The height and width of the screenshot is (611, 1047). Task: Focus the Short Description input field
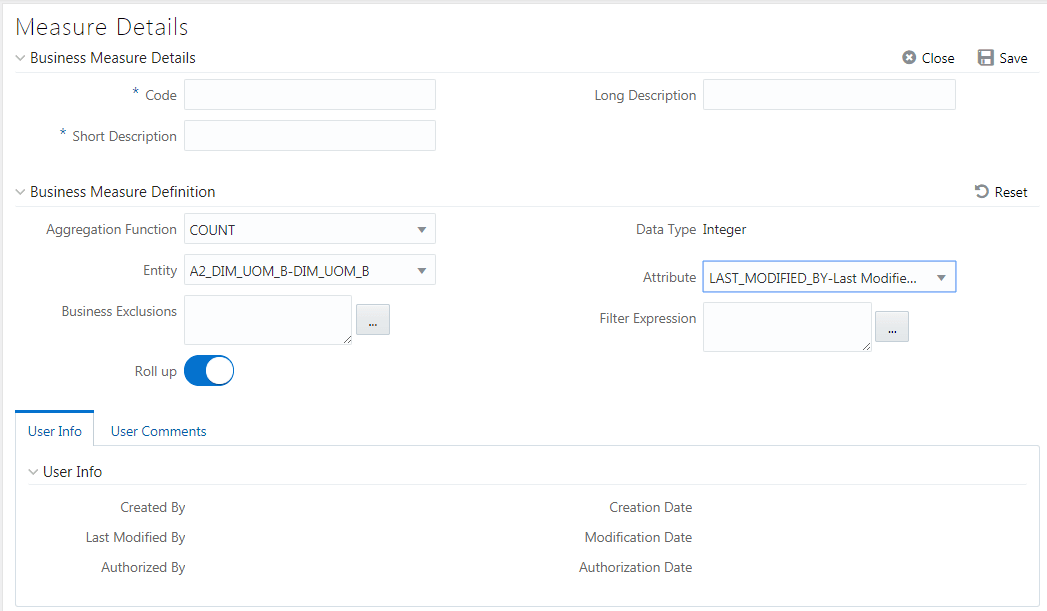(310, 135)
